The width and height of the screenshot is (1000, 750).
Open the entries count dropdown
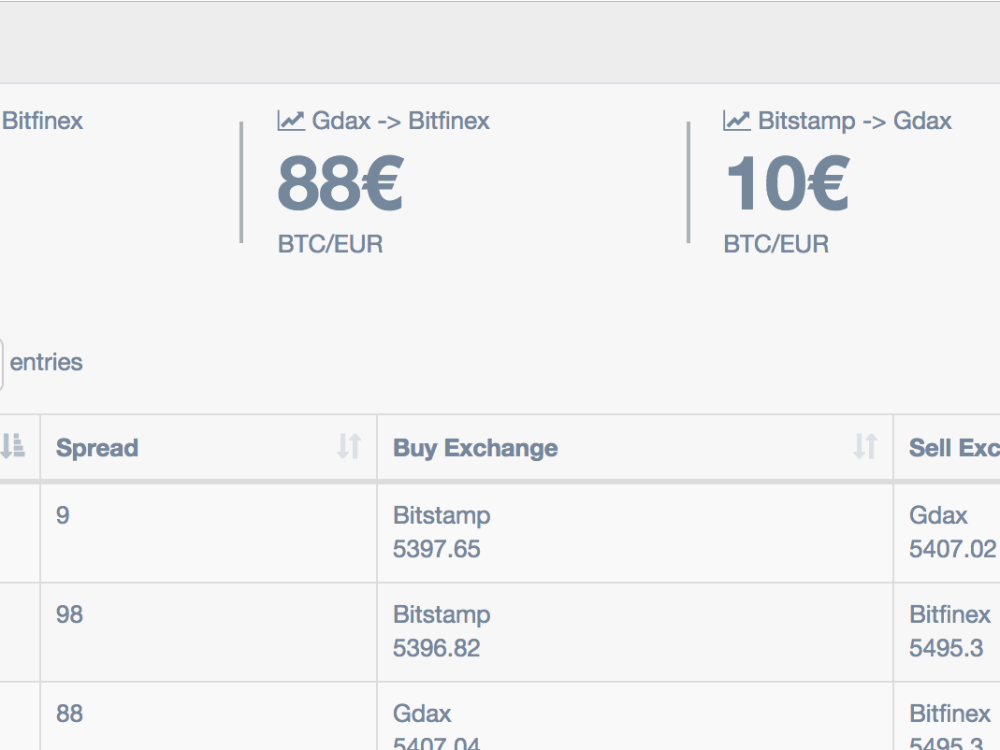[x=1, y=364]
